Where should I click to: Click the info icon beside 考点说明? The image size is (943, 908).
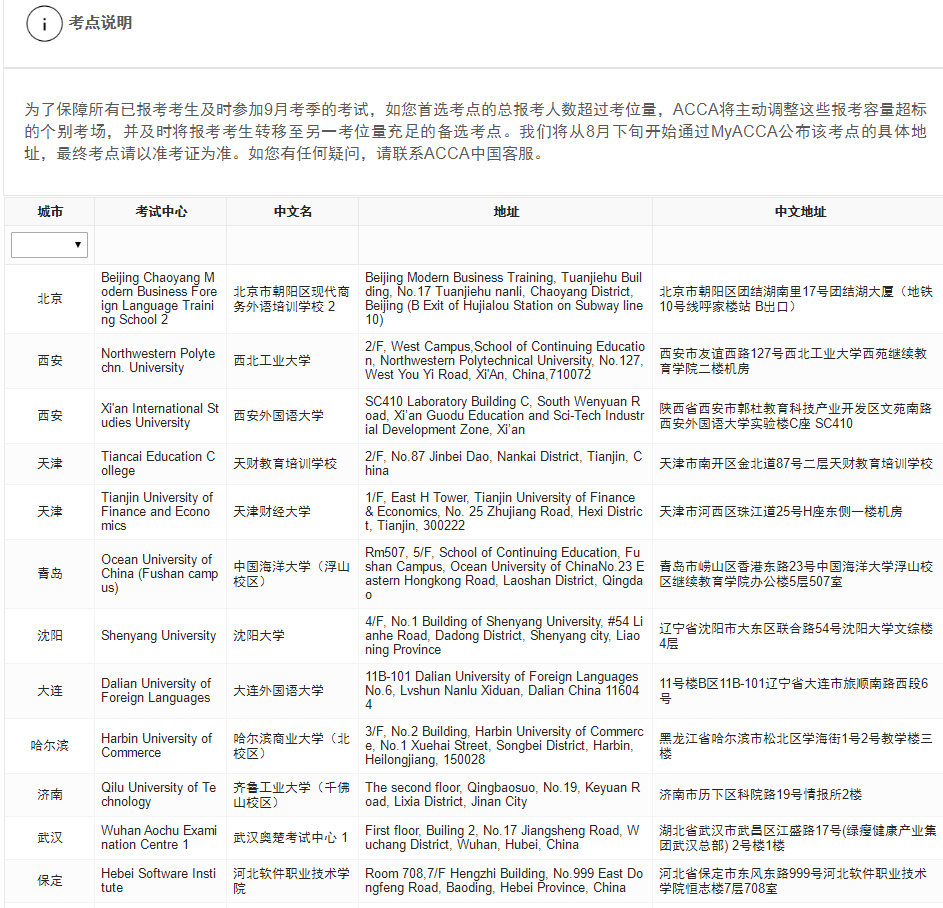(45, 23)
